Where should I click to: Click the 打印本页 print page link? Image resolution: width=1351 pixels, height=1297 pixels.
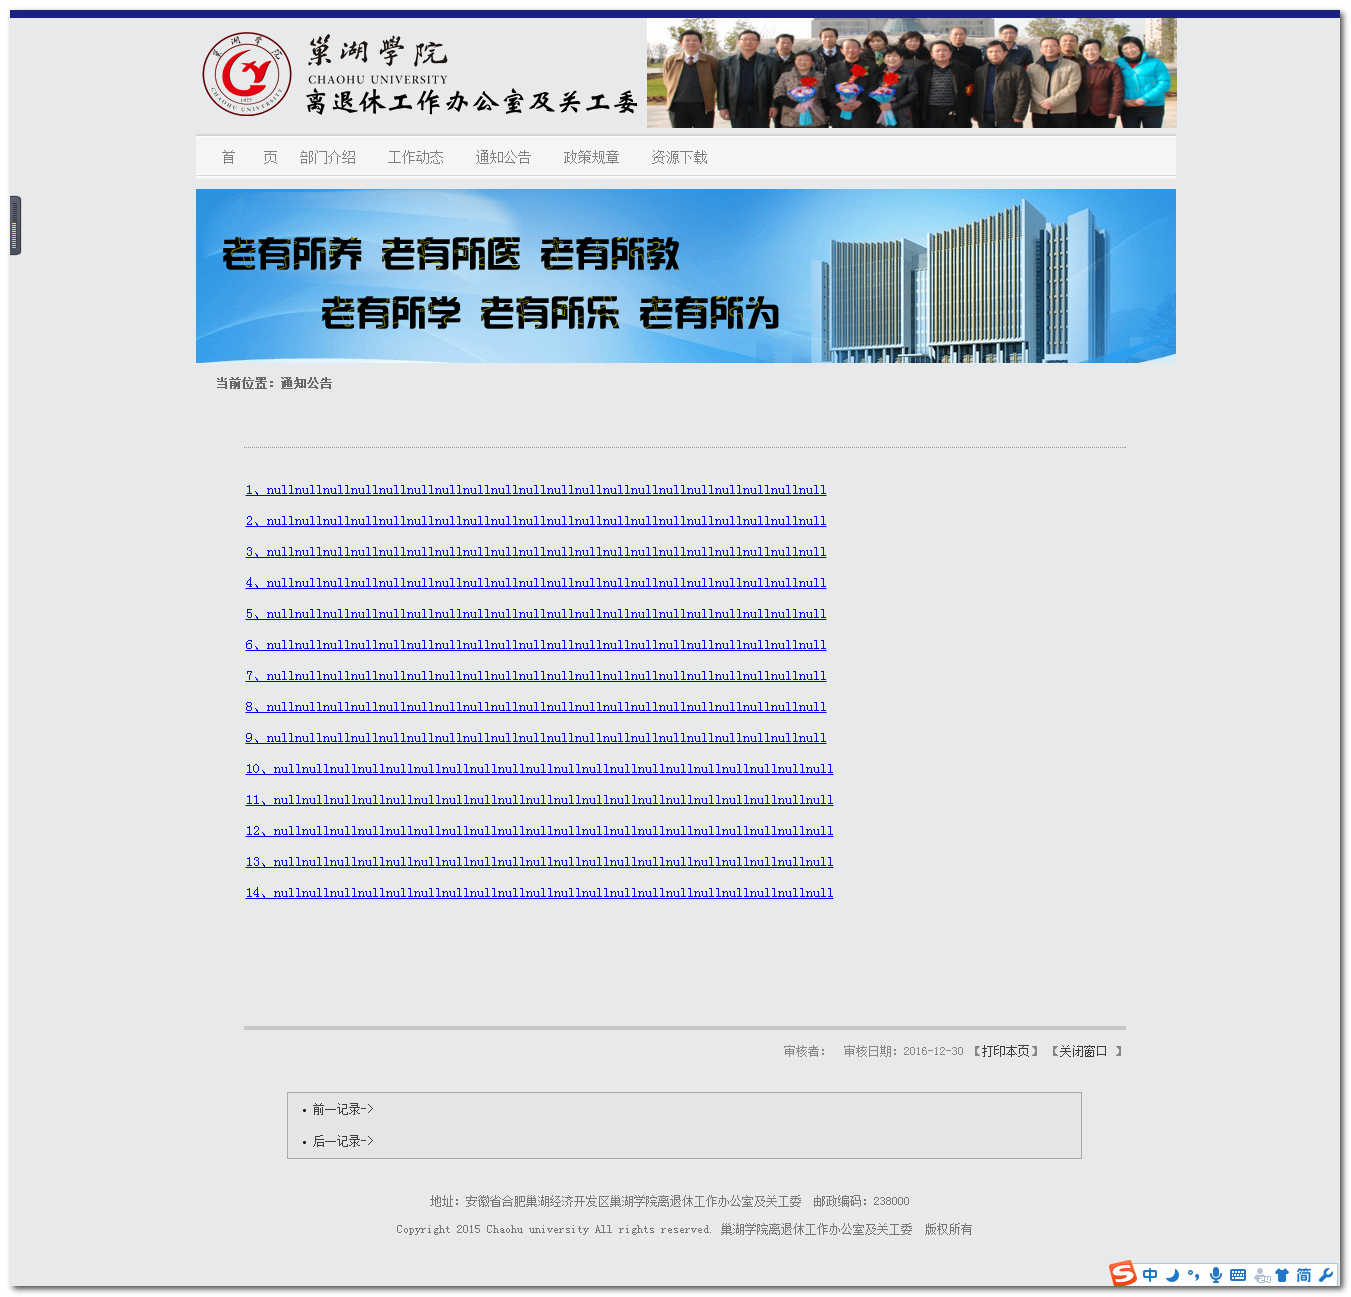pos(1006,1051)
